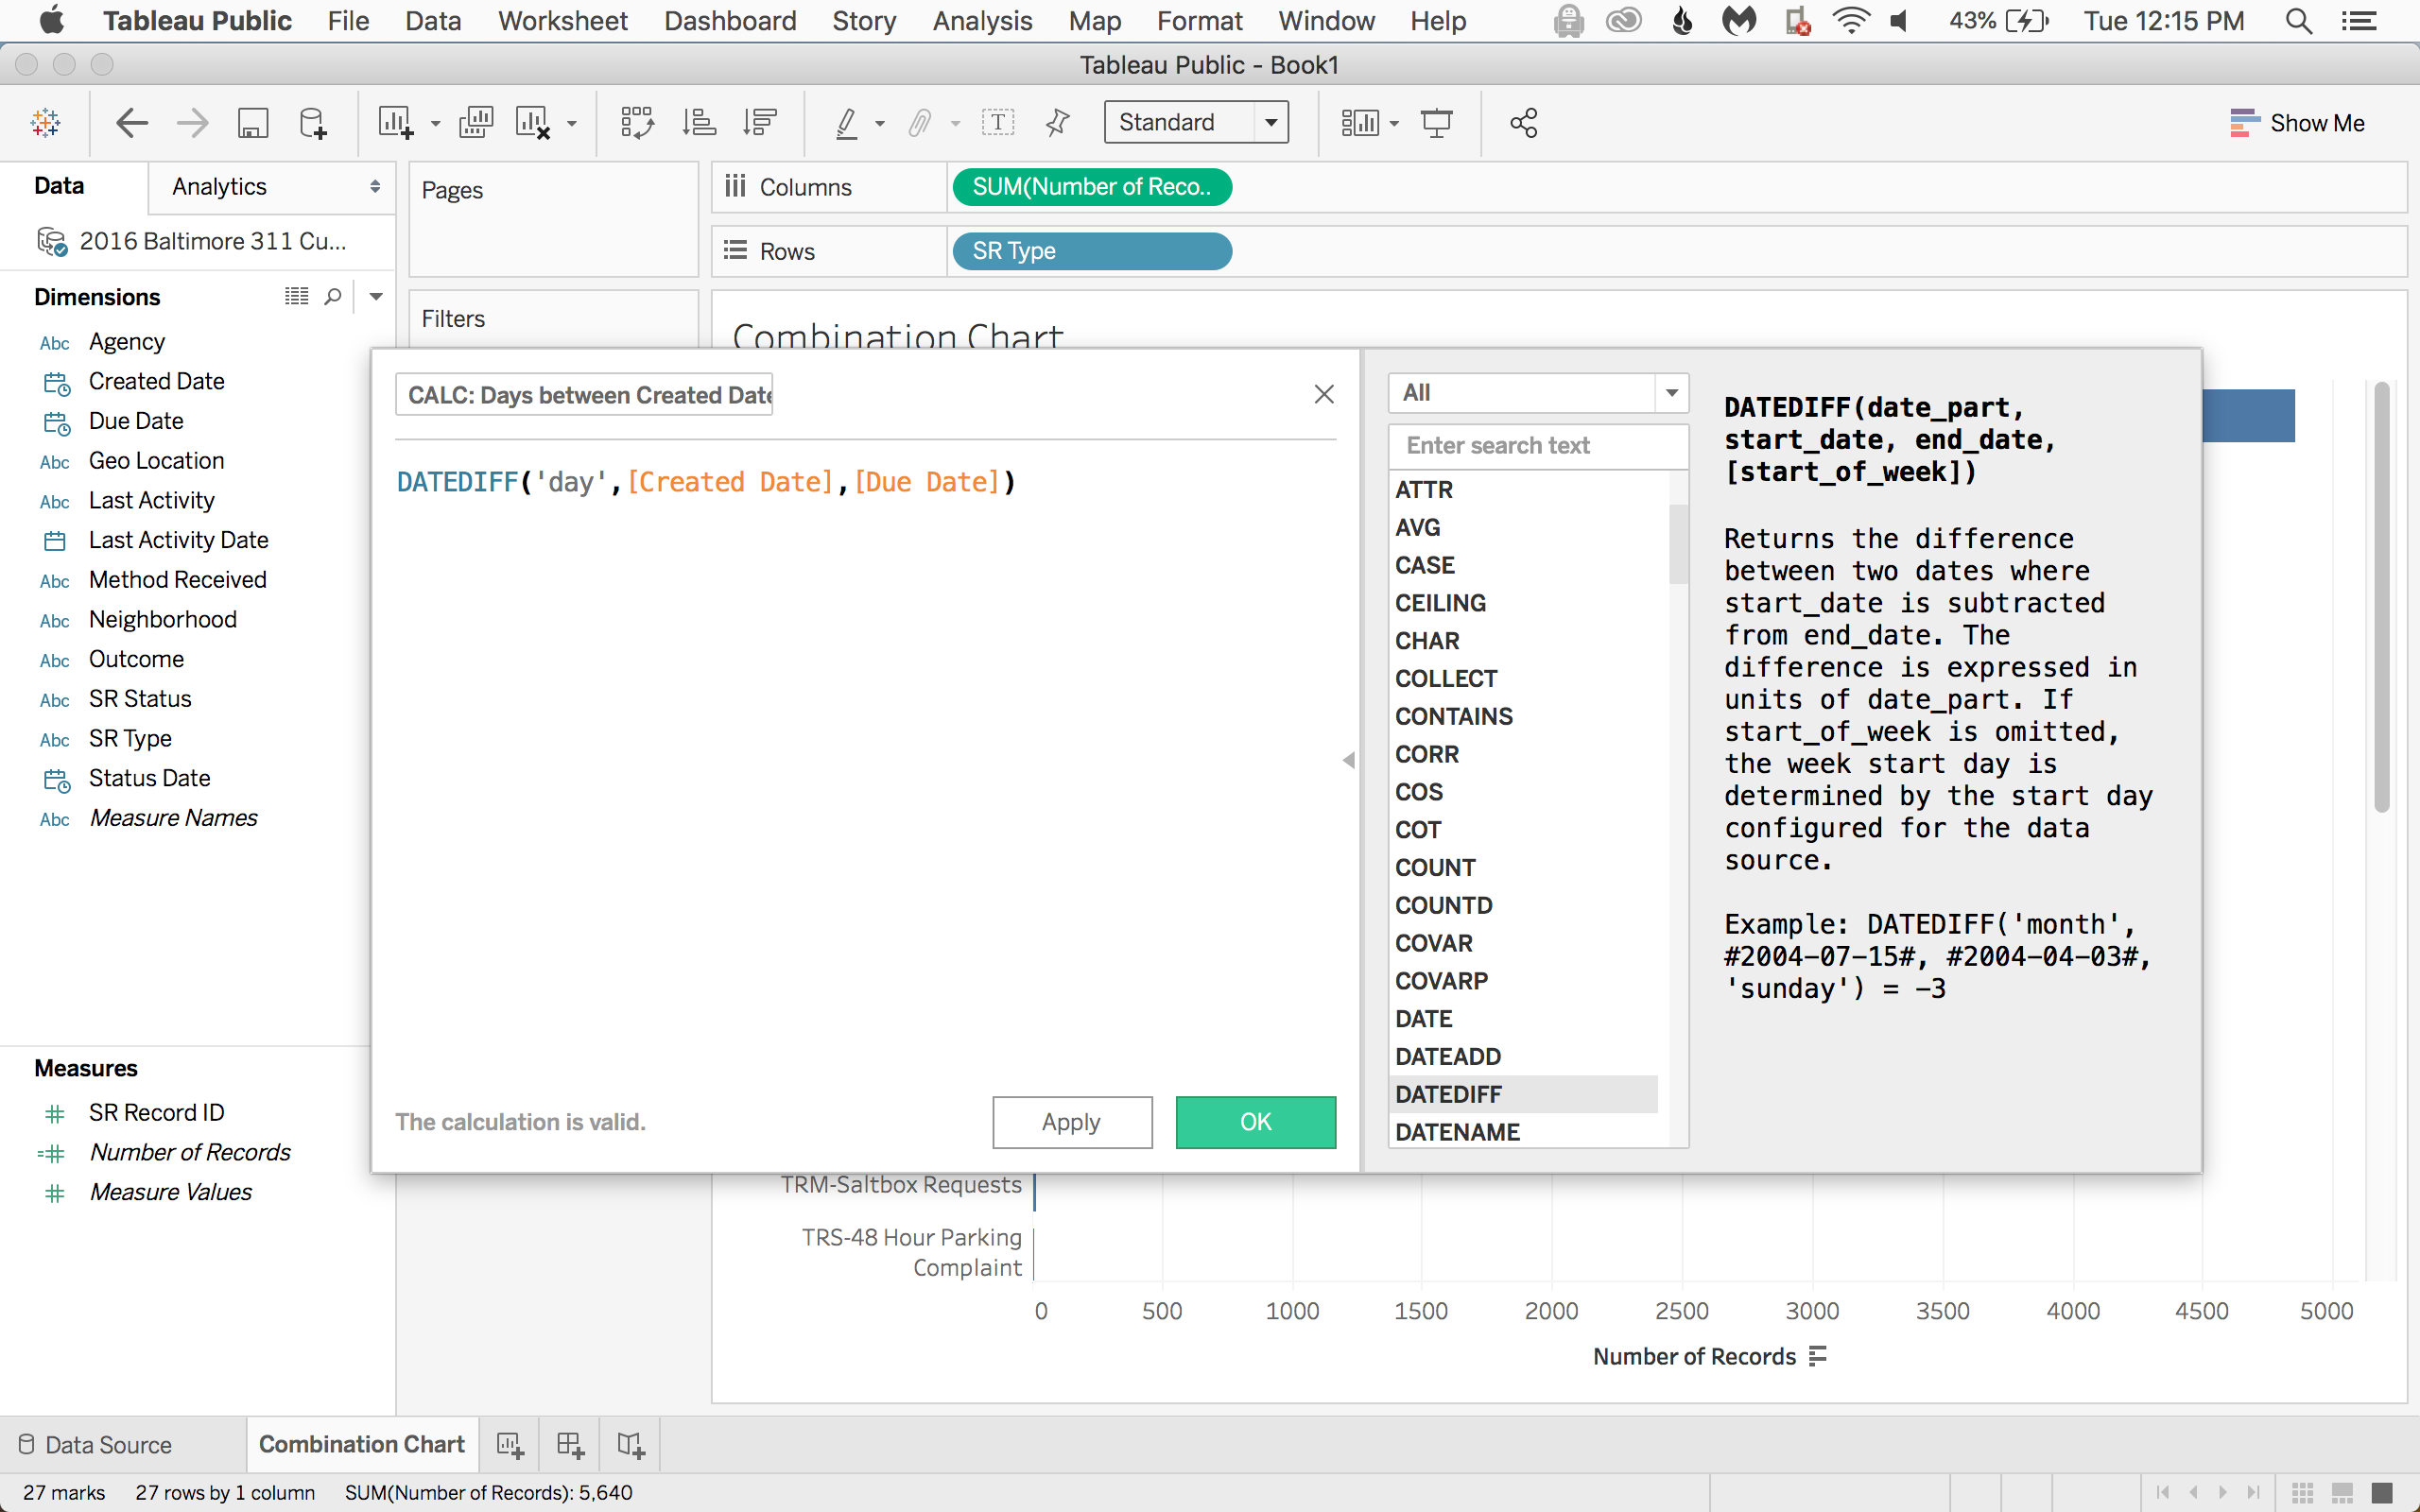The height and width of the screenshot is (1512, 2420).
Task: Click the SR Type pill in Rows
Action: click(x=1092, y=251)
